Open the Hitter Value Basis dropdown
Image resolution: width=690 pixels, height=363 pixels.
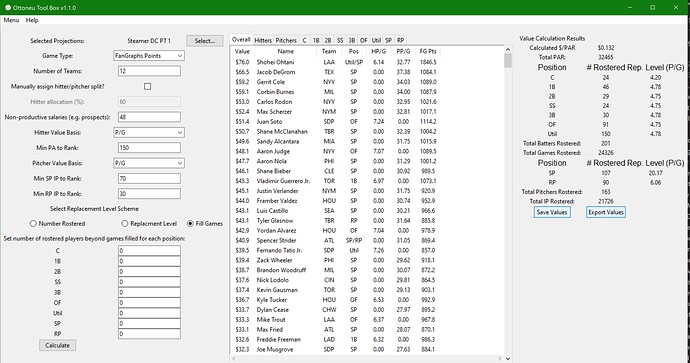click(149, 132)
